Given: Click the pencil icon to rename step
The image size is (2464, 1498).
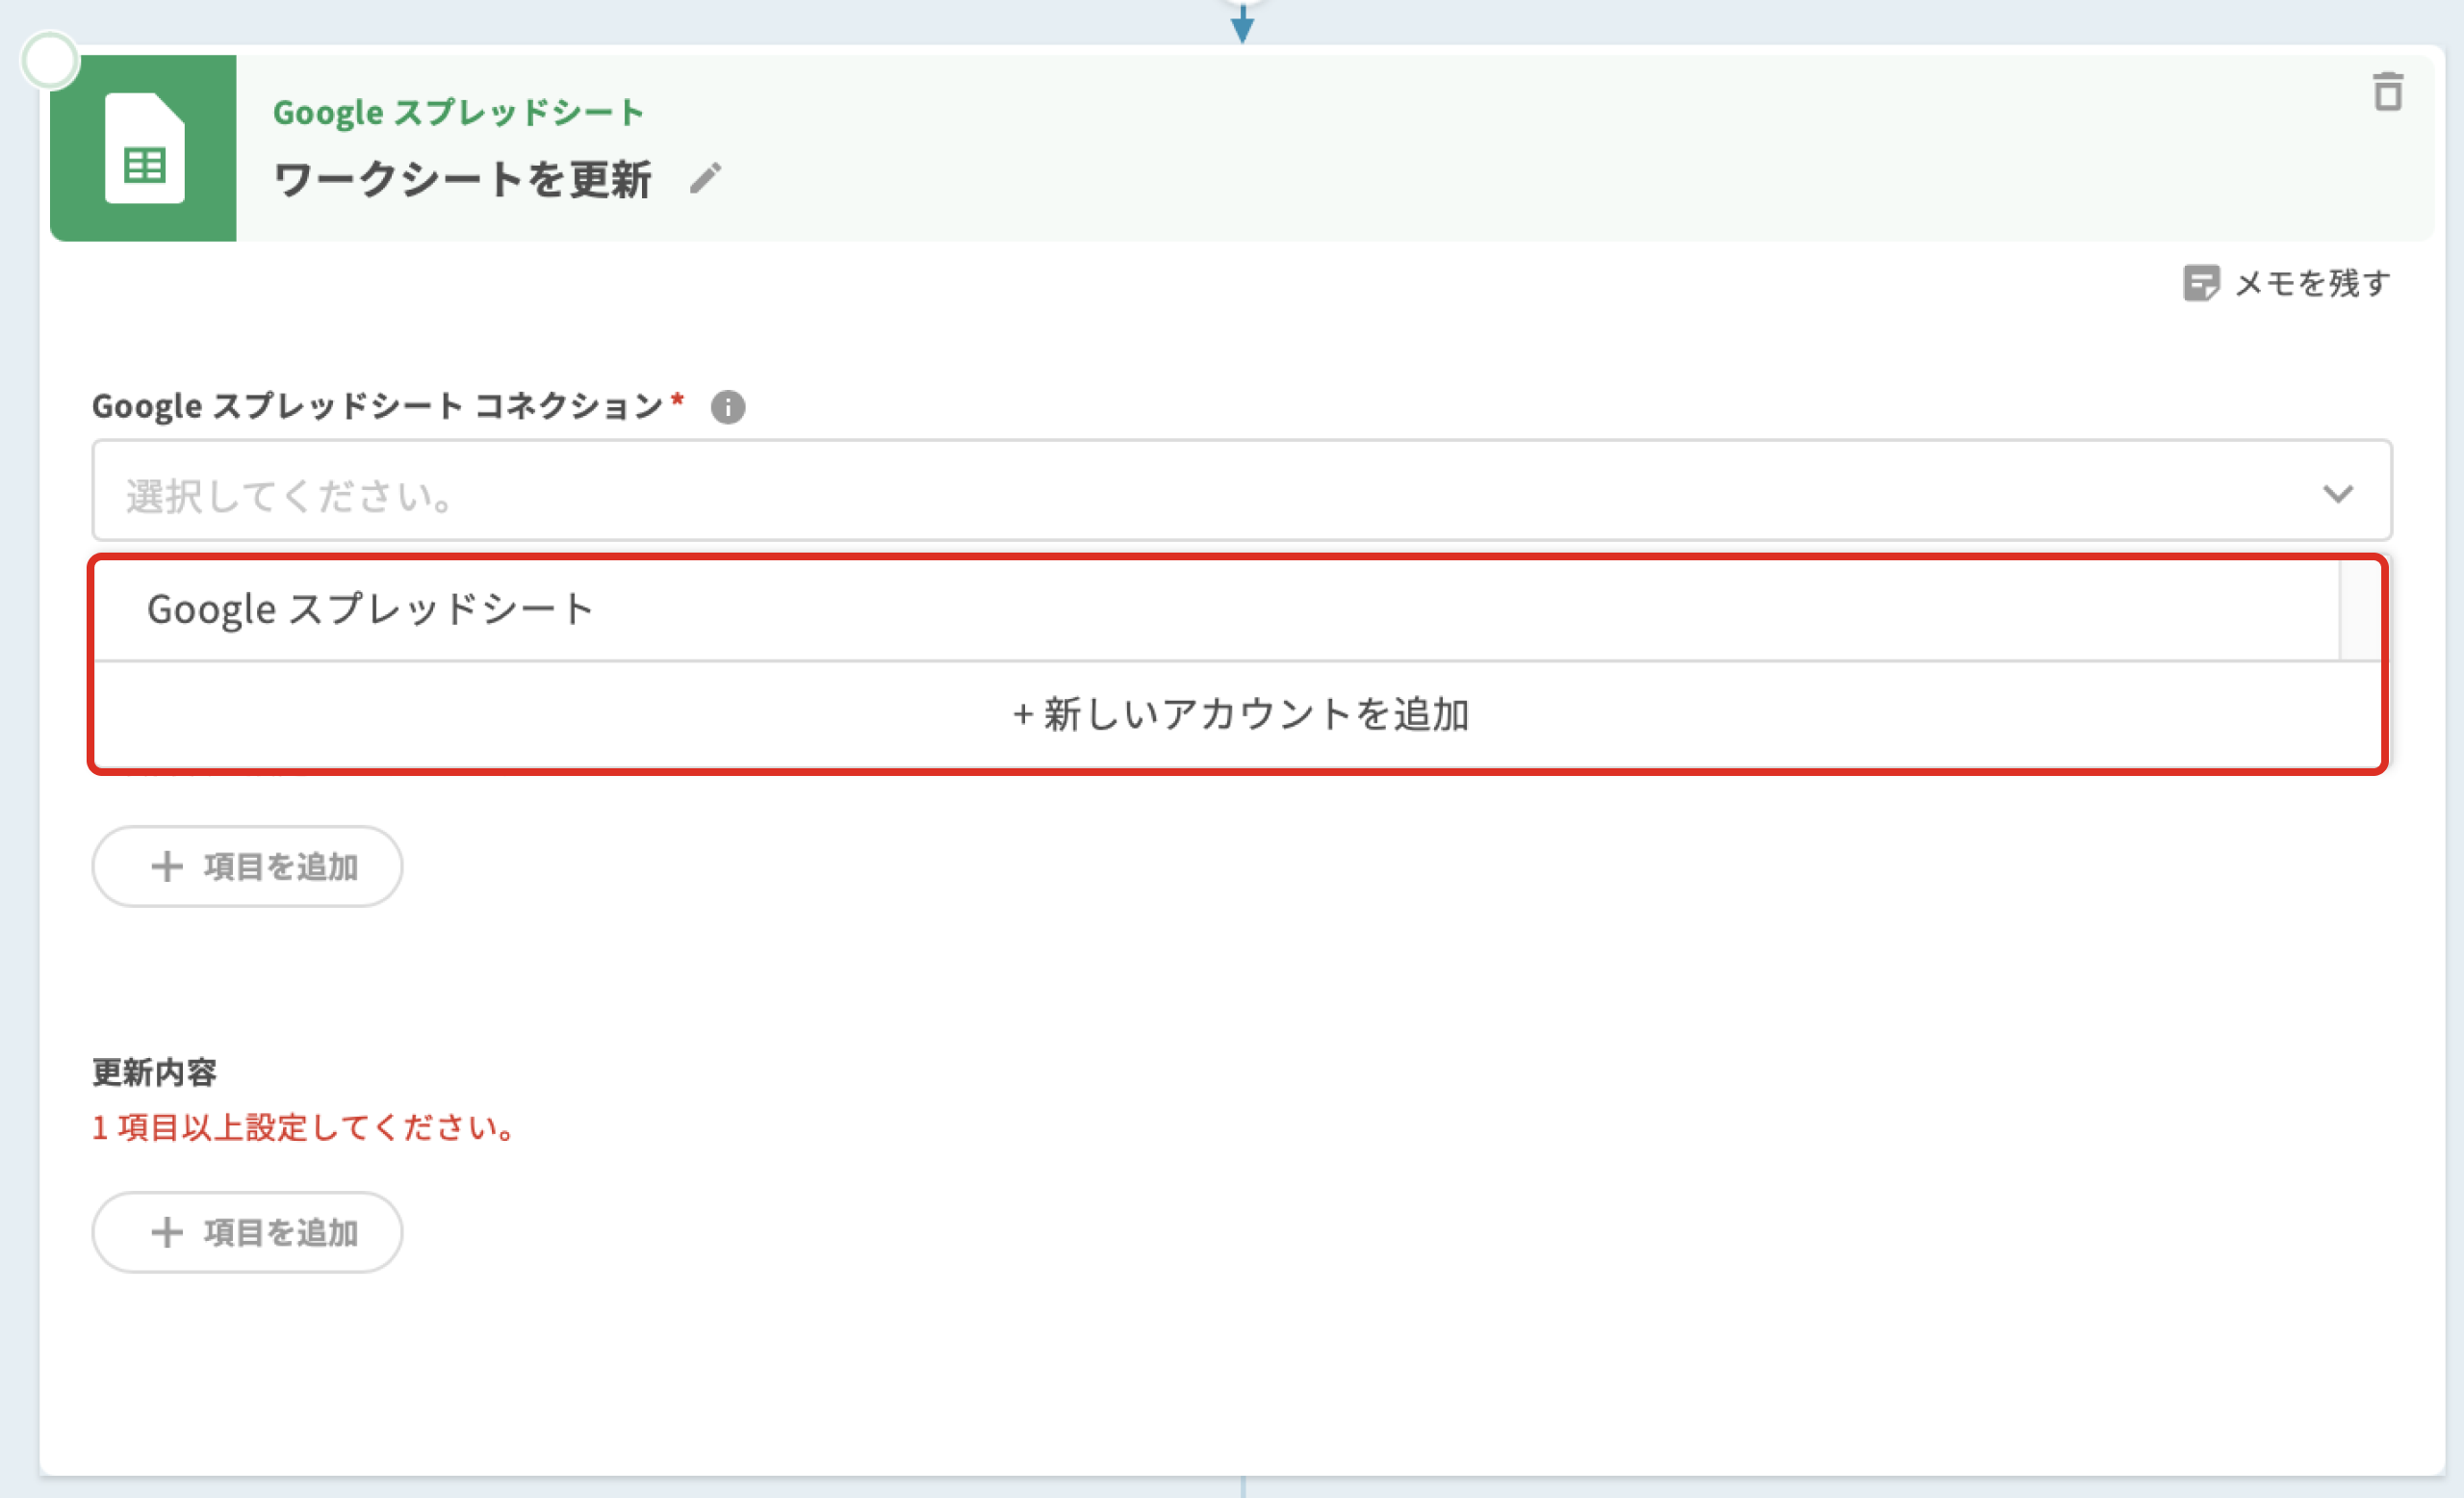Looking at the screenshot, I should click(x=705, y=179).
